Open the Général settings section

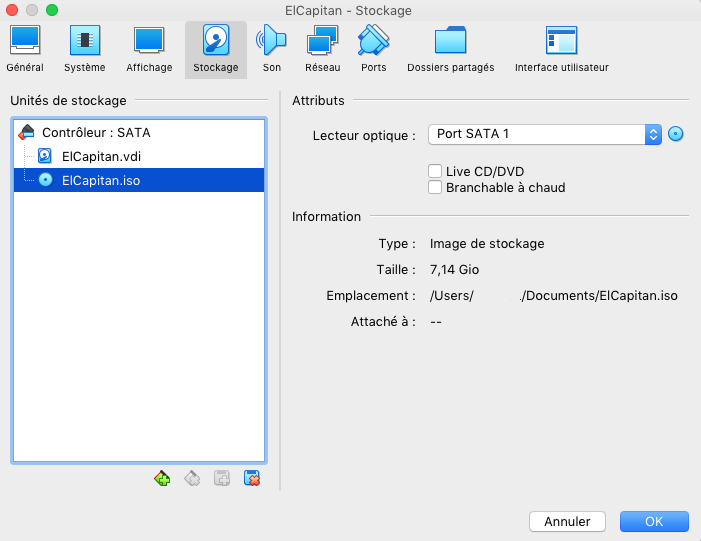point(25,49)
